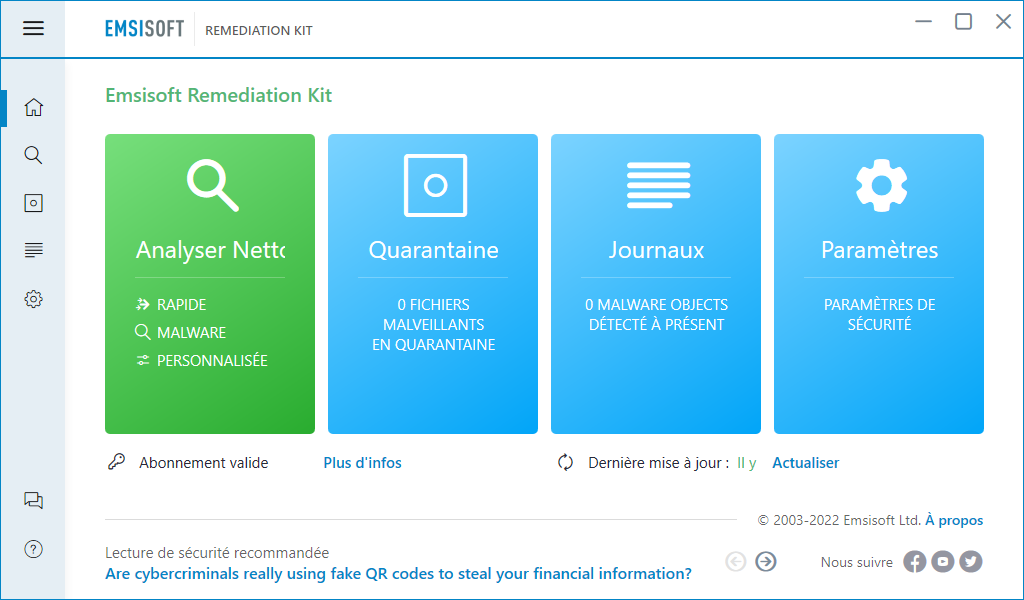Minimize the Emsisoft window
The height and width of the screenshot is (600, 1024).
click(x=923, y=22)
